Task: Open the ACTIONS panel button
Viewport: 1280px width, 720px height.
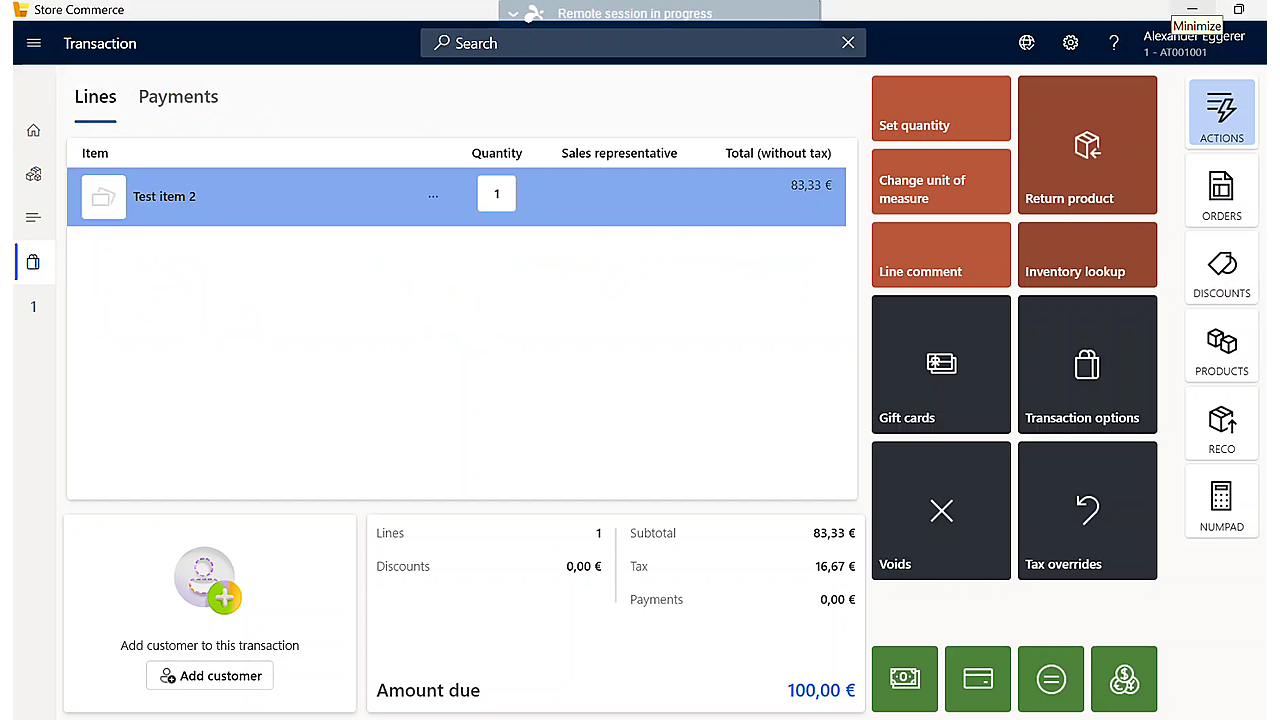Action: [1221, 113]
